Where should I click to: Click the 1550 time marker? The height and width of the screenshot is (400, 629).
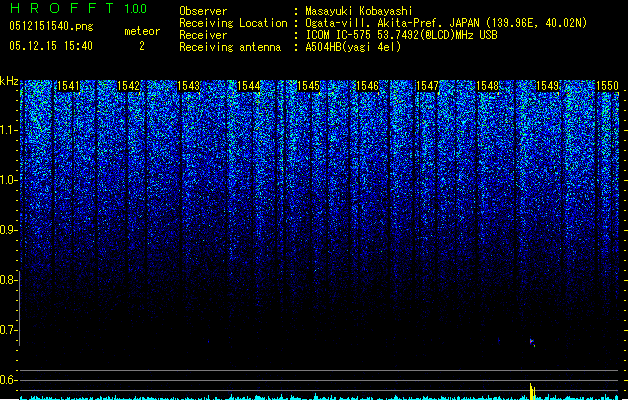(x=607, y=86)
